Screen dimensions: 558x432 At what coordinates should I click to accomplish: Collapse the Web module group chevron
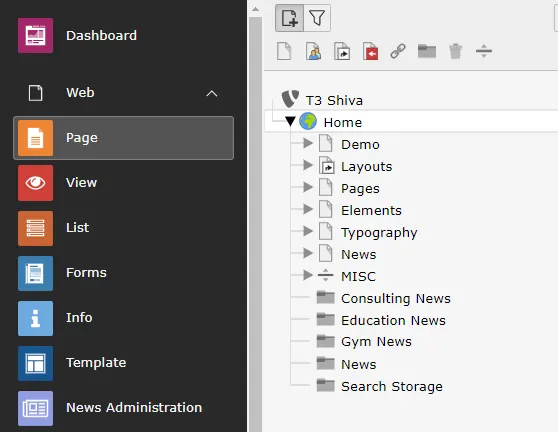[x=212, y=94]
